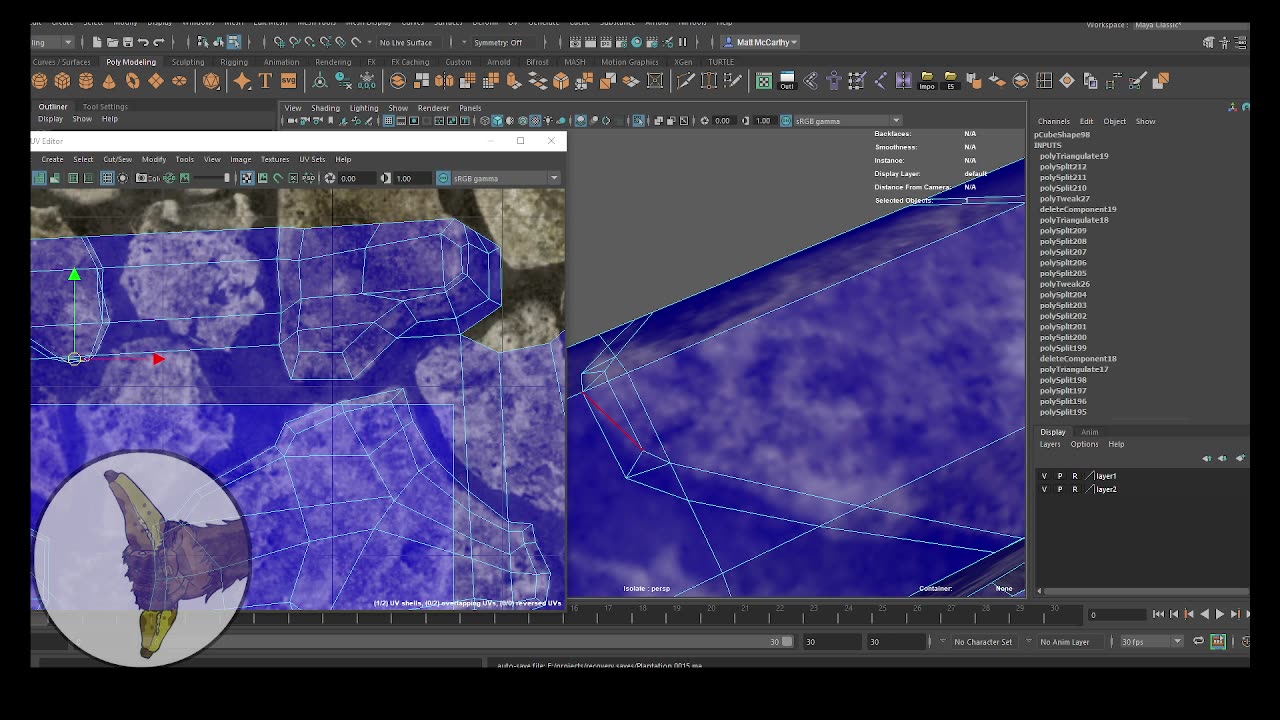The width and height of the screenshot is (1280, 720).
Task: Click the new scene icon
Action: pyautogui.click(x=97, y=42)
